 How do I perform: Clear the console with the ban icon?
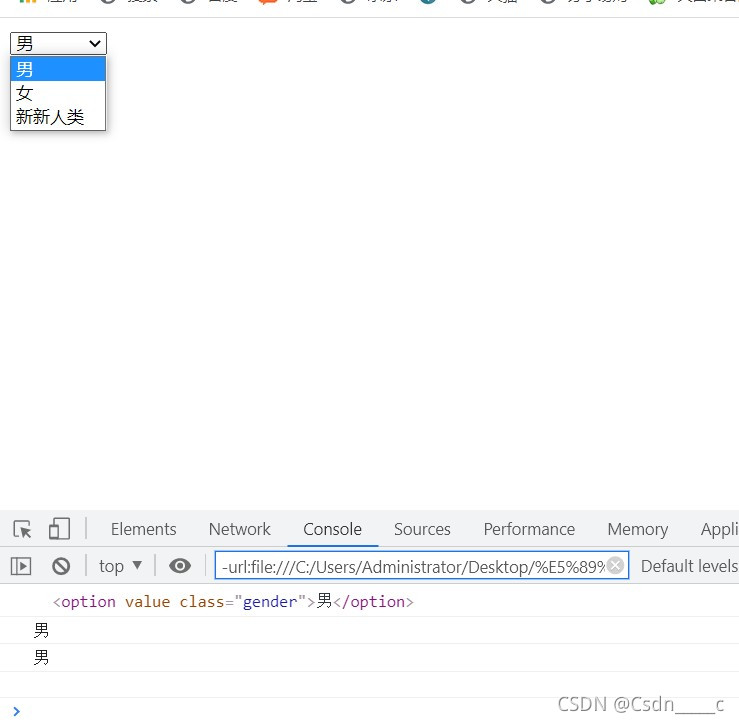61,566
